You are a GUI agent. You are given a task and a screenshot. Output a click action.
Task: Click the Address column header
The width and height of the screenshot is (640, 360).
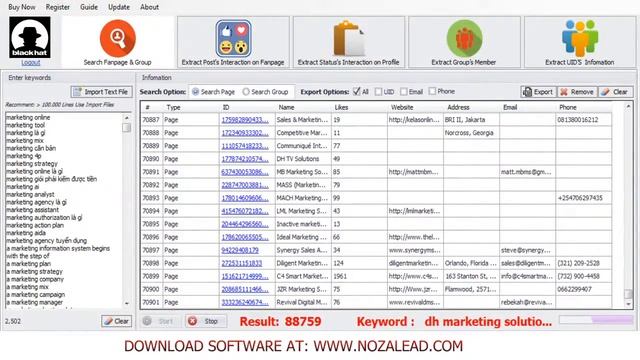tap(471, 107)
